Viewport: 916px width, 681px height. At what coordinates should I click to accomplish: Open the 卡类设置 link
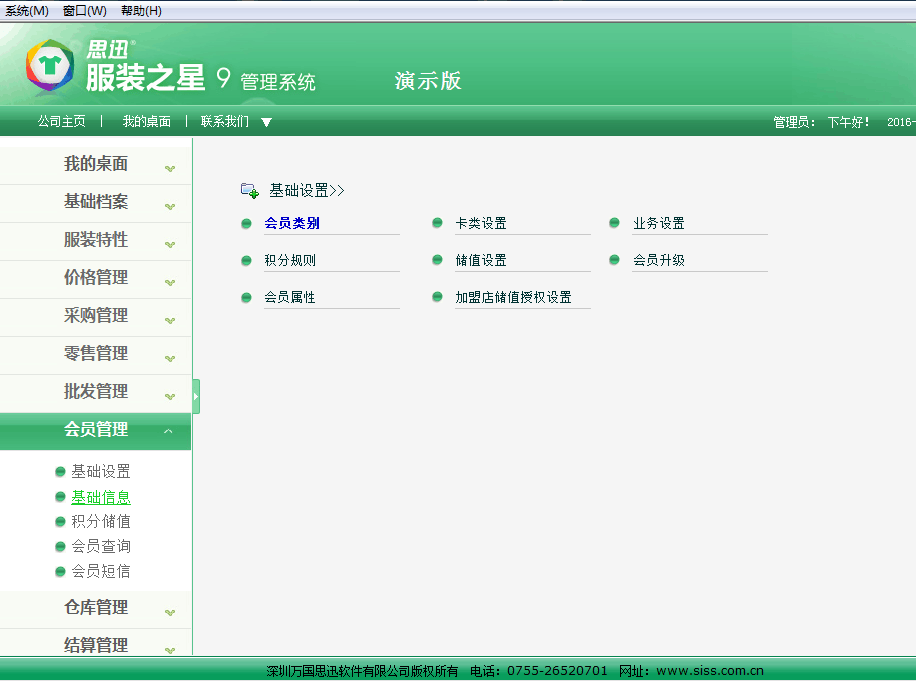tap(481, 223)
